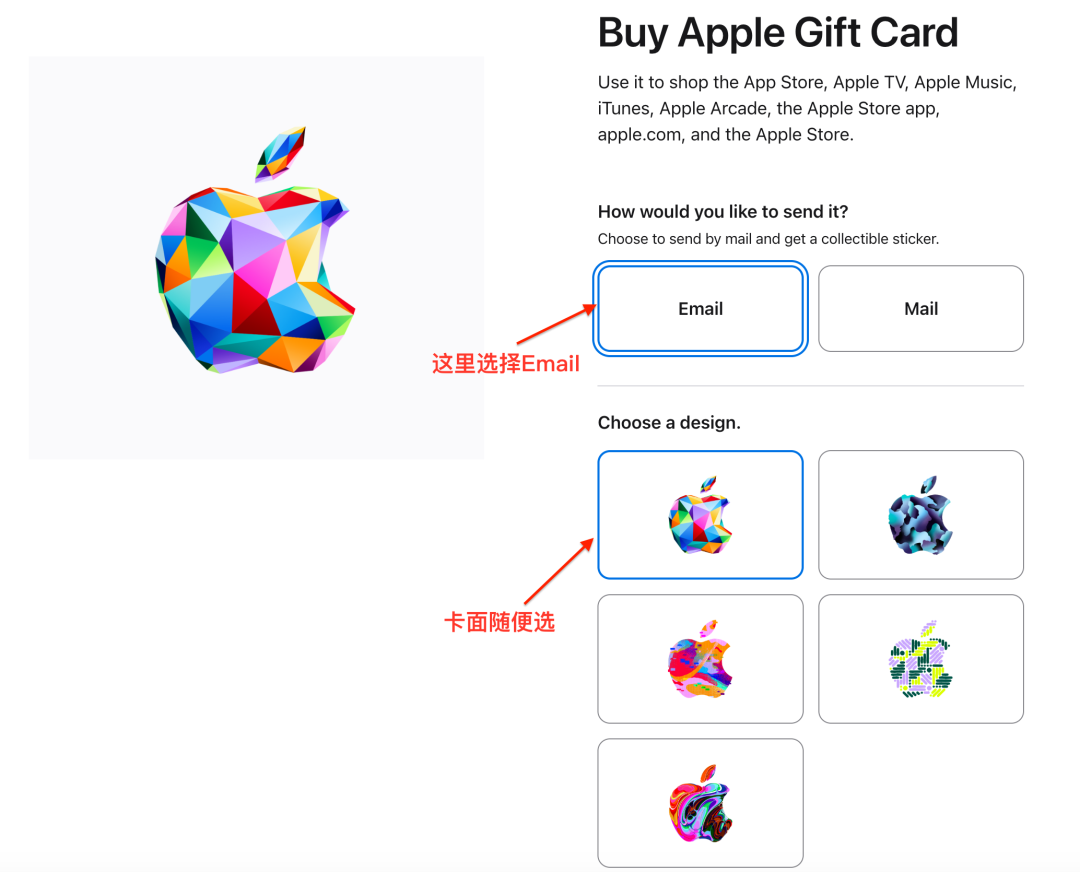
Task: Click the collectible sticker hint text
Action: click(768, 239)
